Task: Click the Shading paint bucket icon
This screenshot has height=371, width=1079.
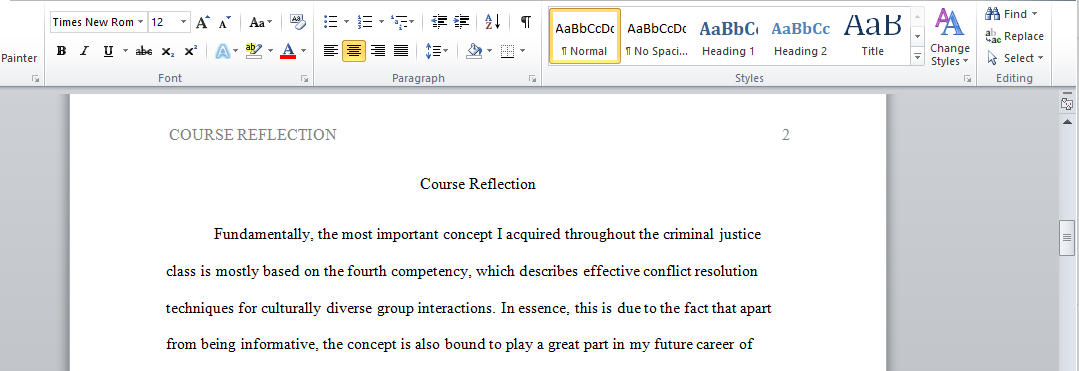Action: pos(473,51)
